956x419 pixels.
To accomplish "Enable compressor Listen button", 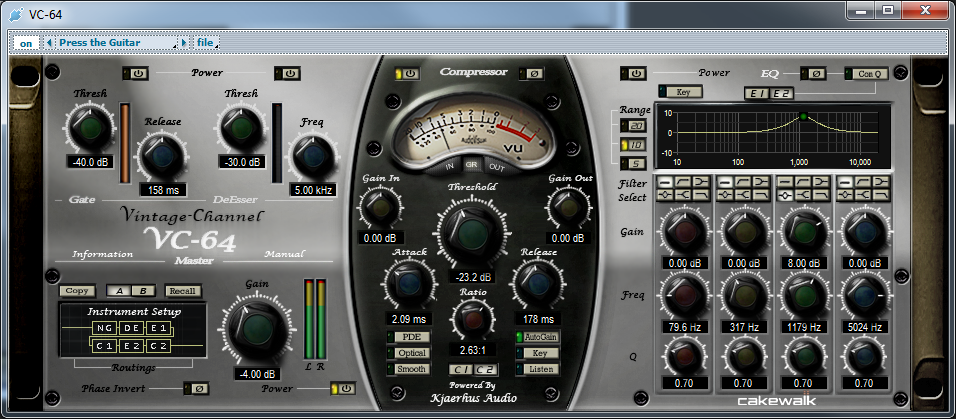I will [x=538, y=369].
